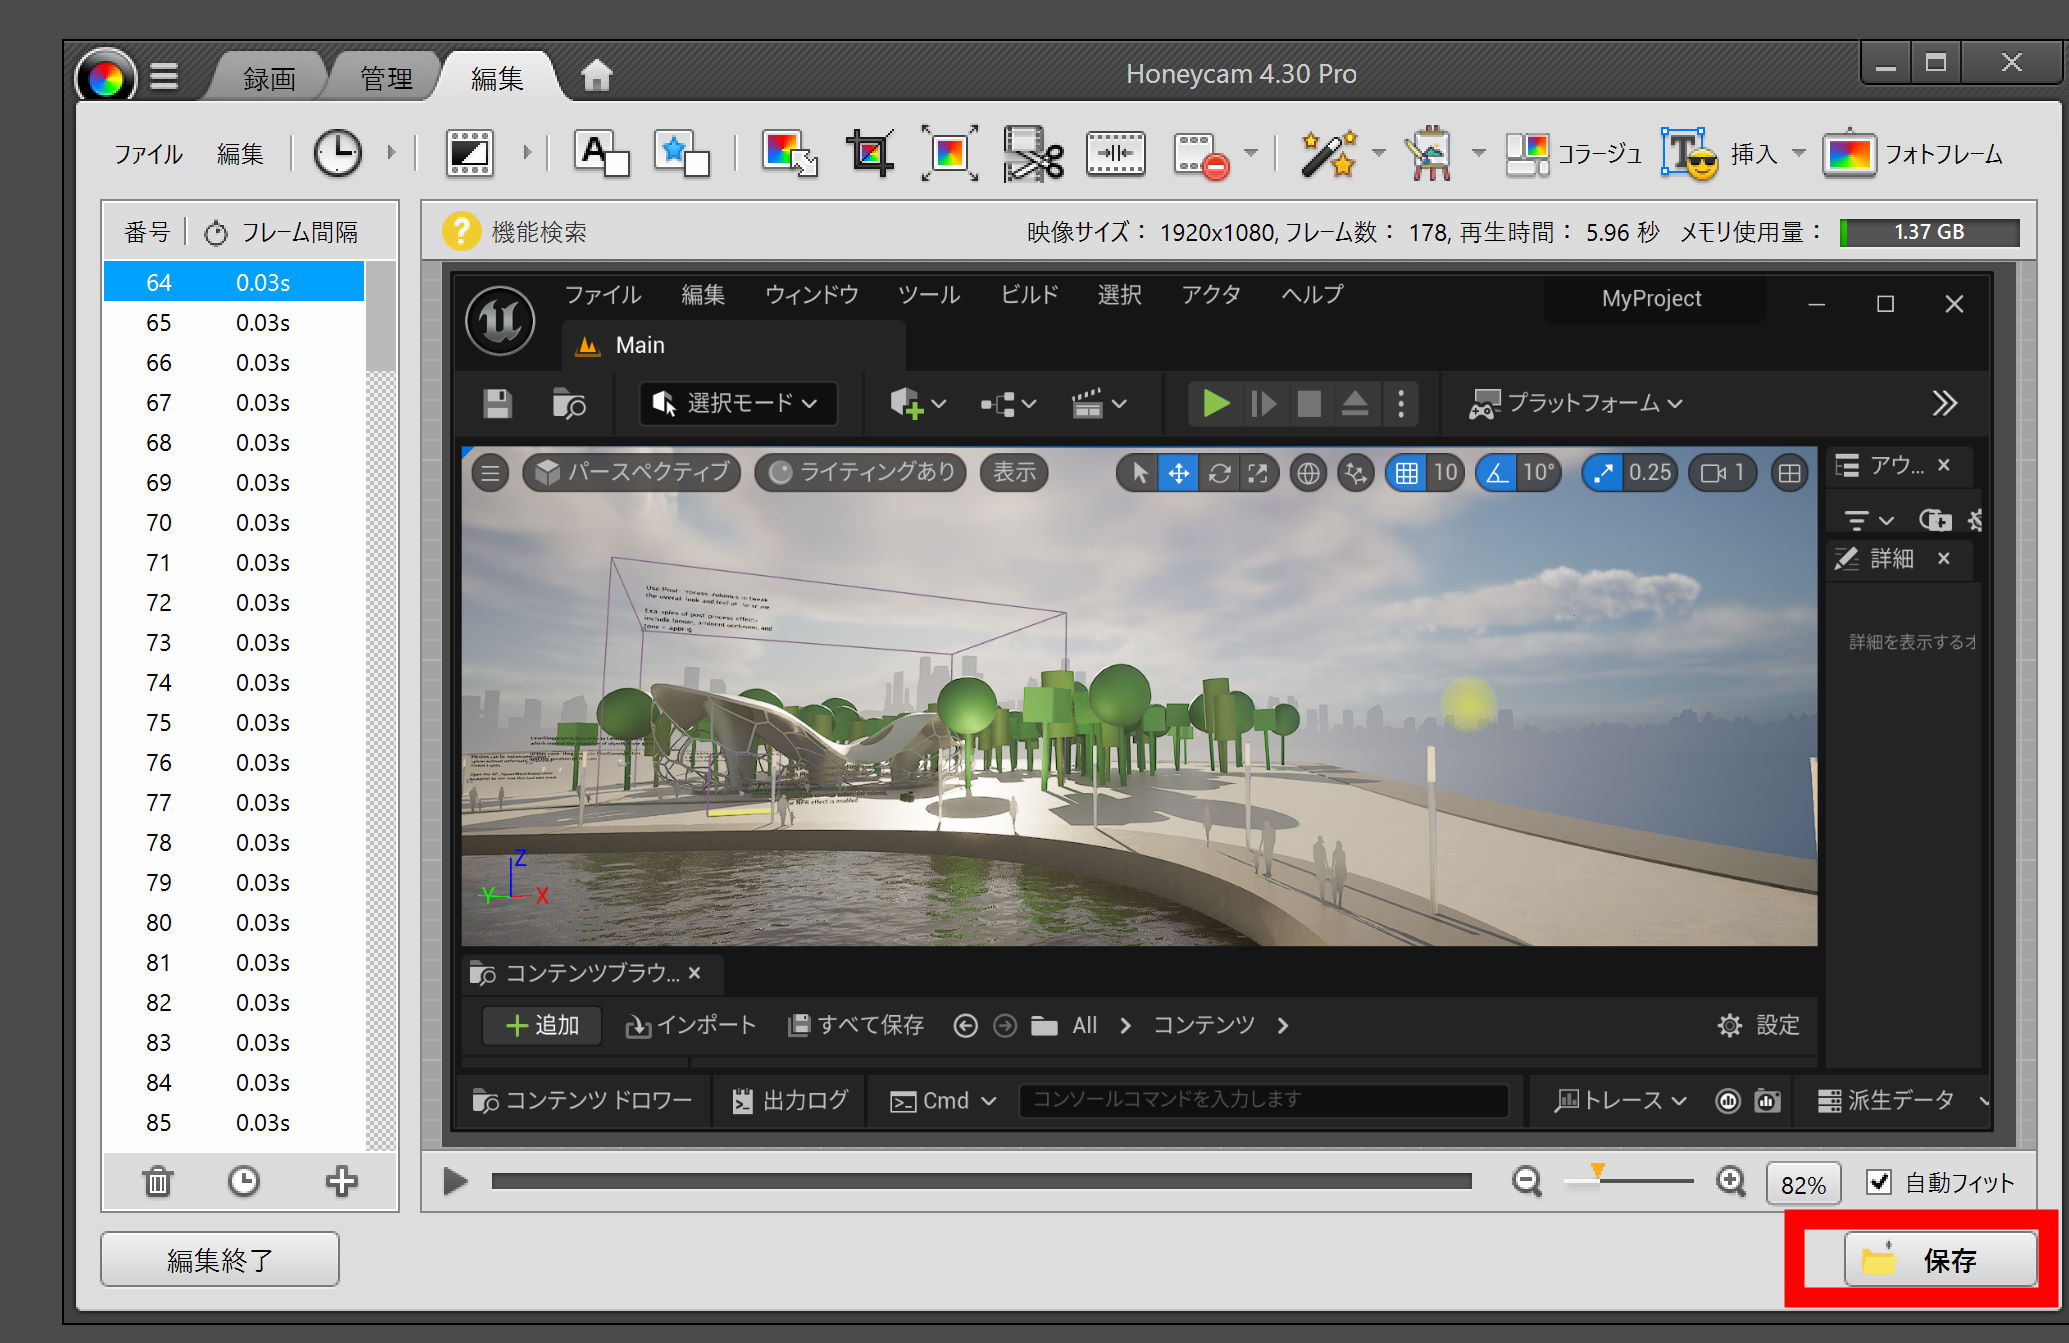Switch to the 録画 tab
The image size is (2069, 1343).
tap(269, 78)
